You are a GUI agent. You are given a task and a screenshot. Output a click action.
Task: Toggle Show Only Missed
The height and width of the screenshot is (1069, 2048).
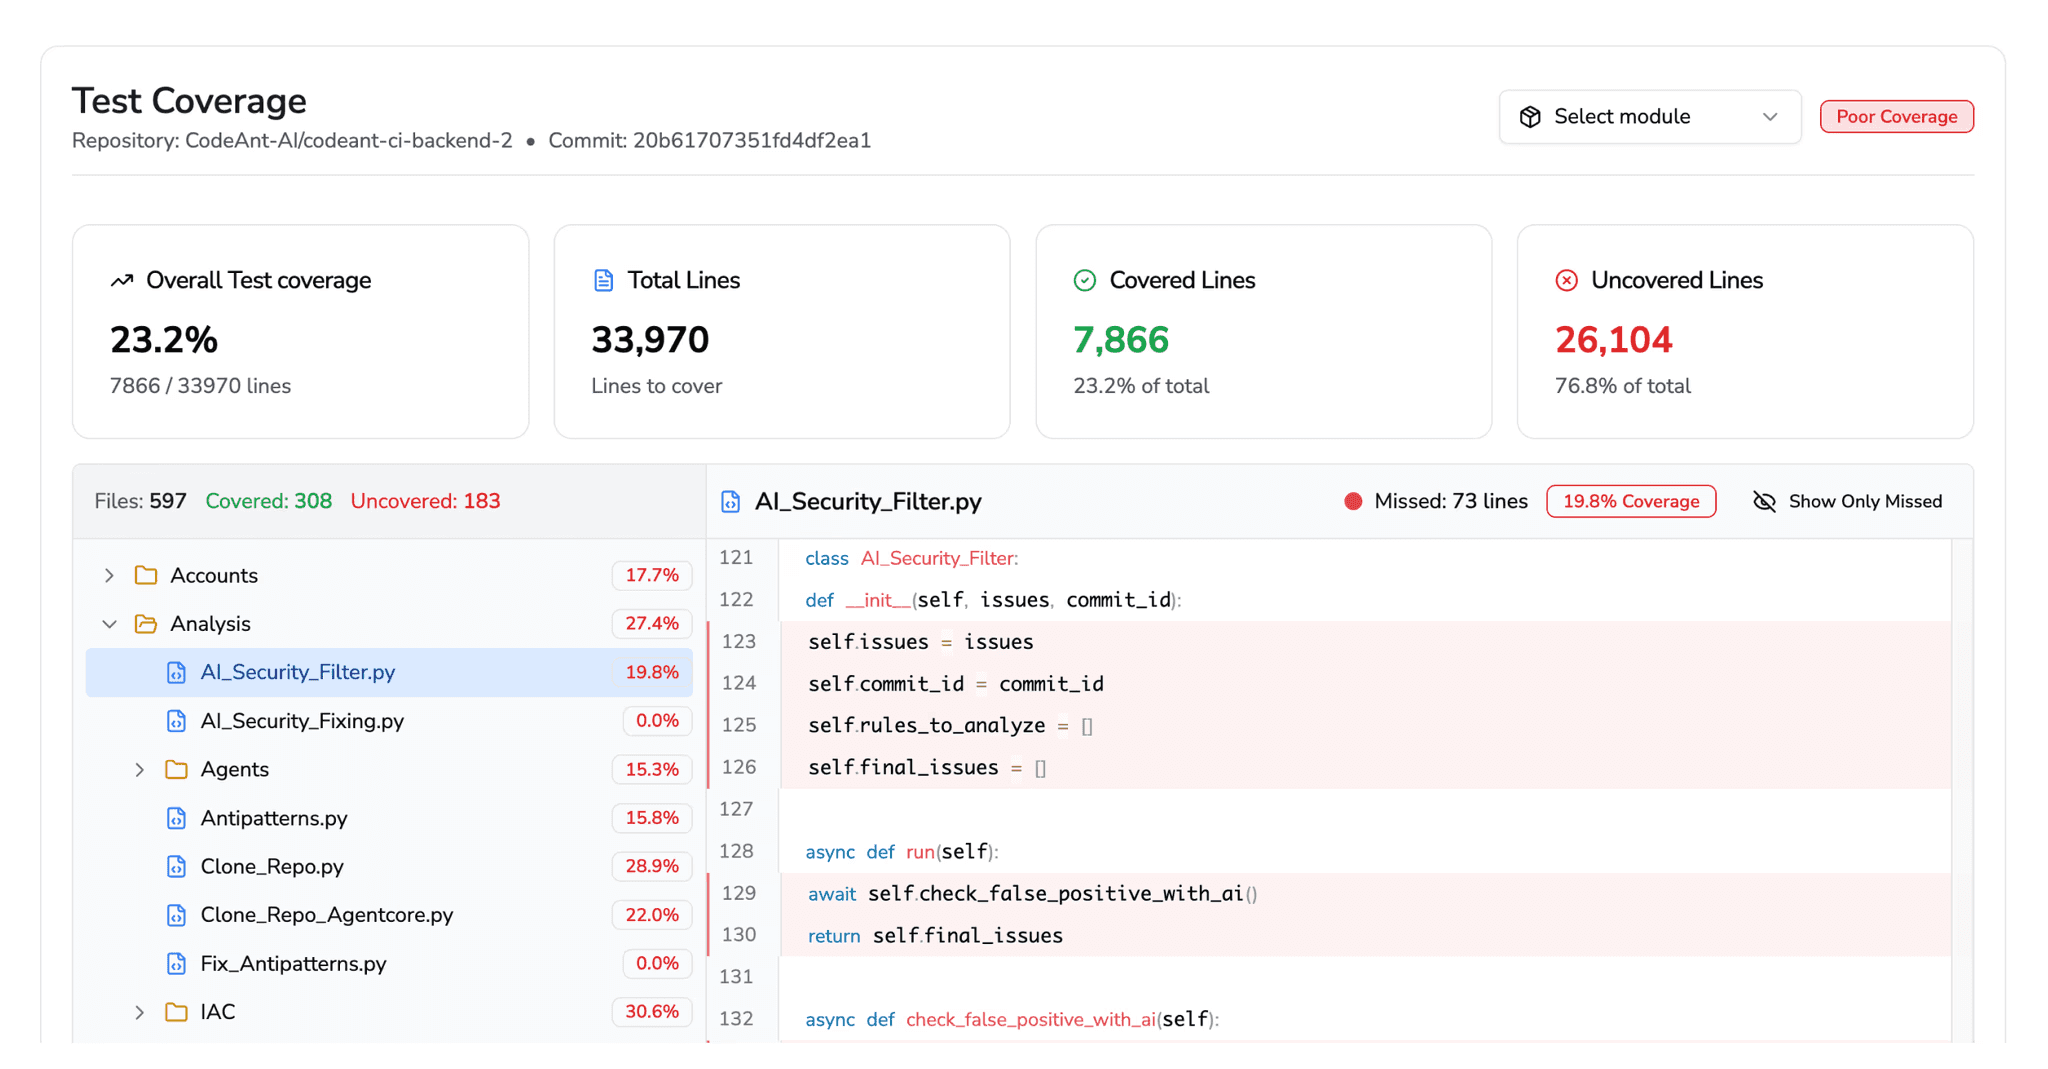tap(1847, 501)
